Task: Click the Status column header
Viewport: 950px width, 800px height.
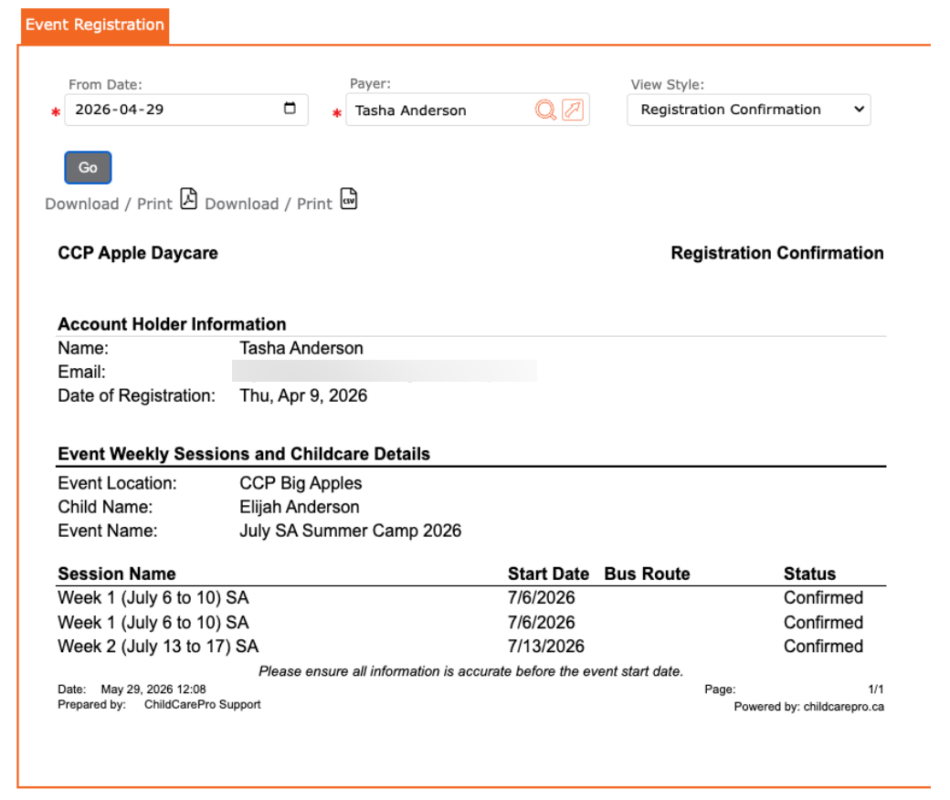Action: [x=809, y=574]
